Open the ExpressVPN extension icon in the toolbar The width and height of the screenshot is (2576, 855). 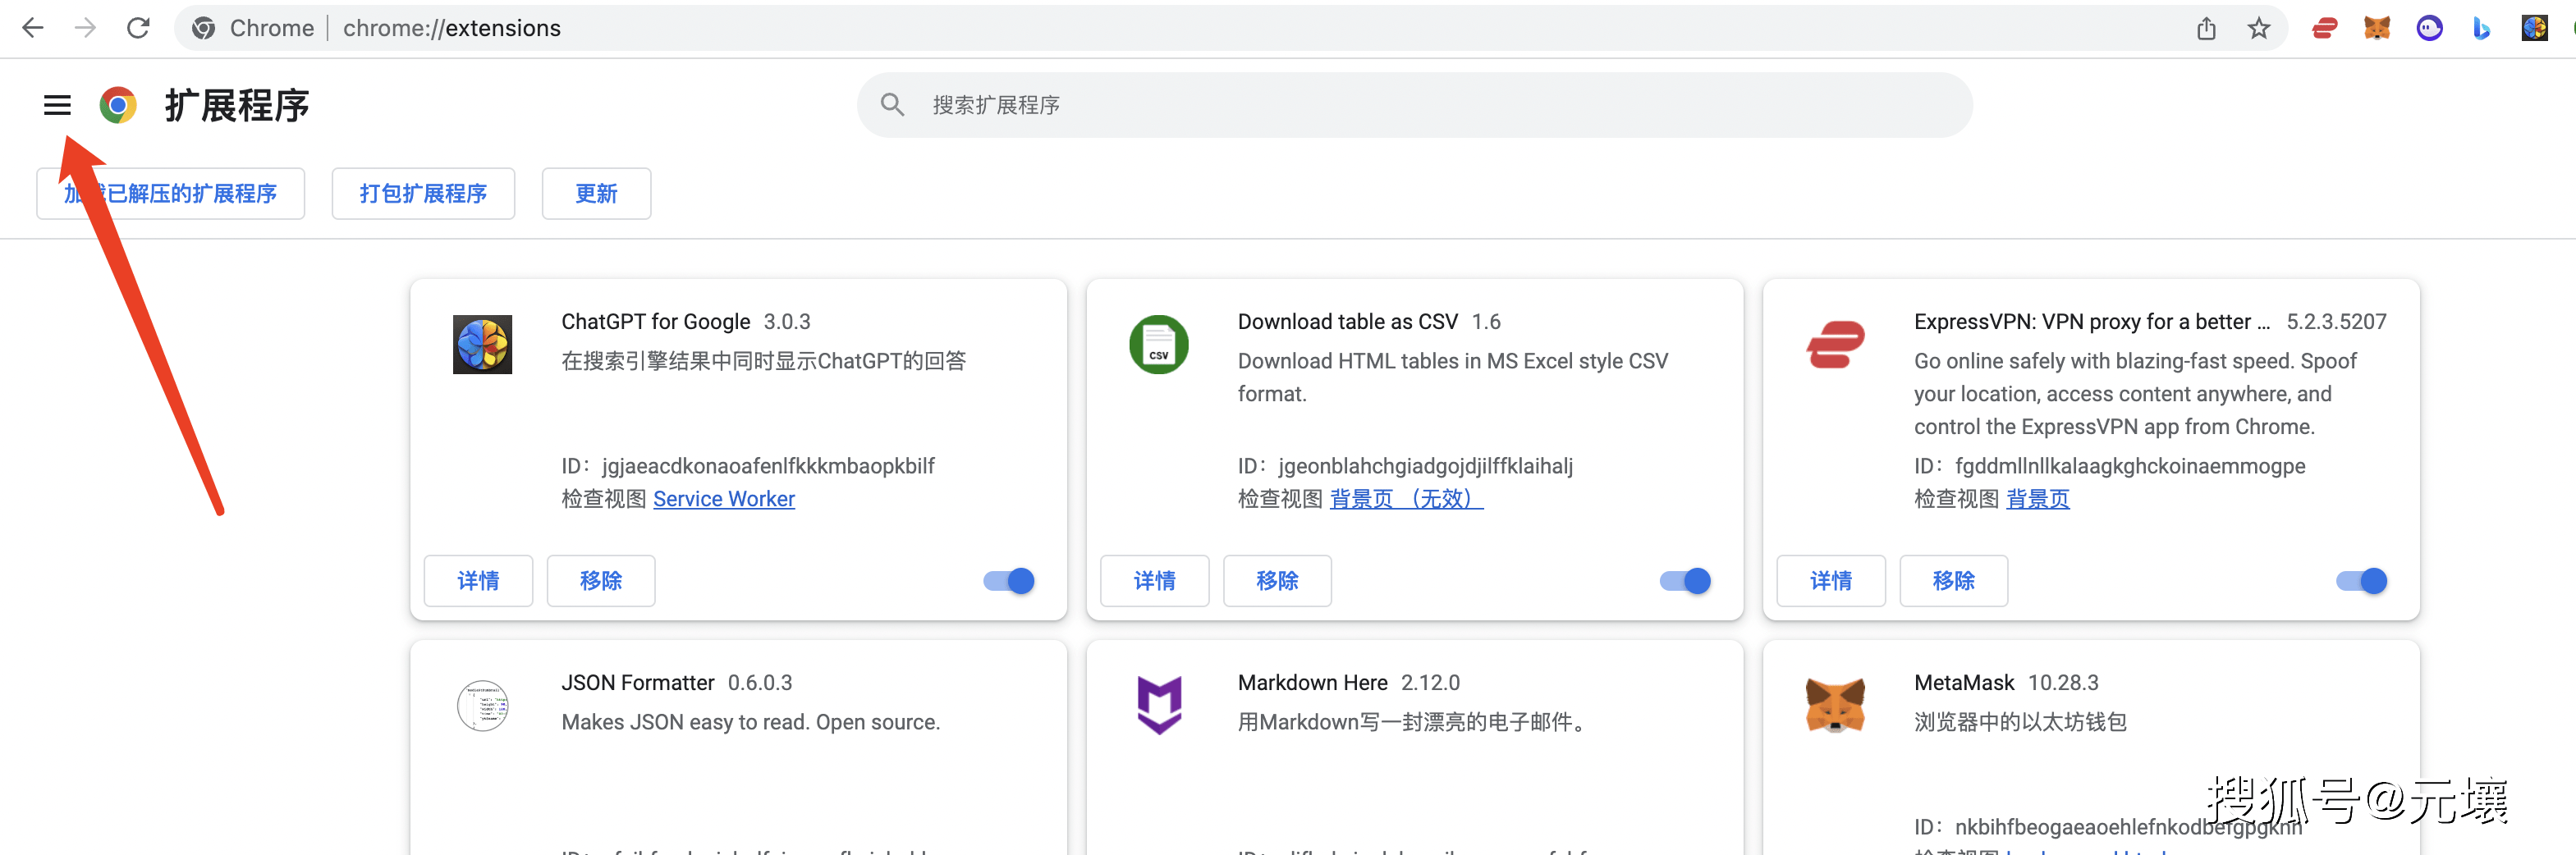(2324, 27)
